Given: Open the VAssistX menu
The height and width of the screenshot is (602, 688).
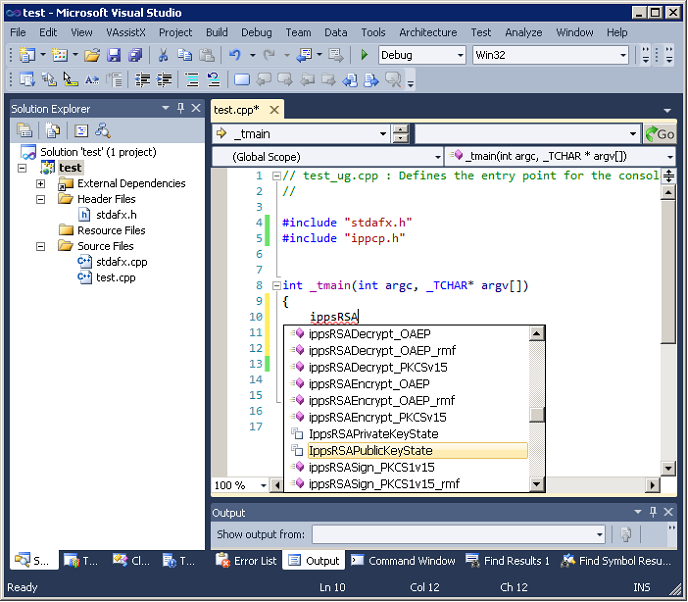Looking at the screenshot, I should tap(126, 32).
